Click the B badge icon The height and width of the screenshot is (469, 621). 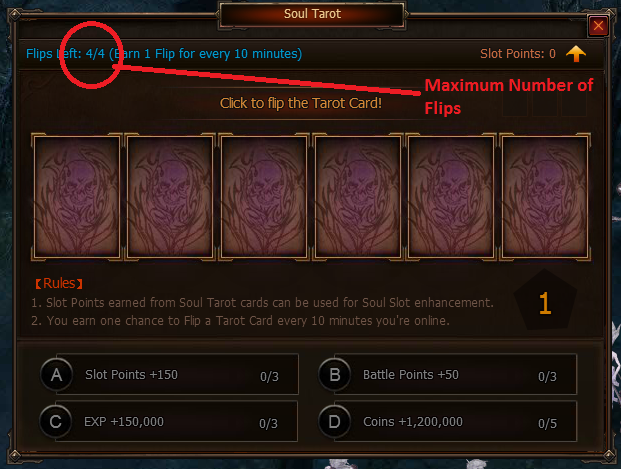[x=335, y=374]
